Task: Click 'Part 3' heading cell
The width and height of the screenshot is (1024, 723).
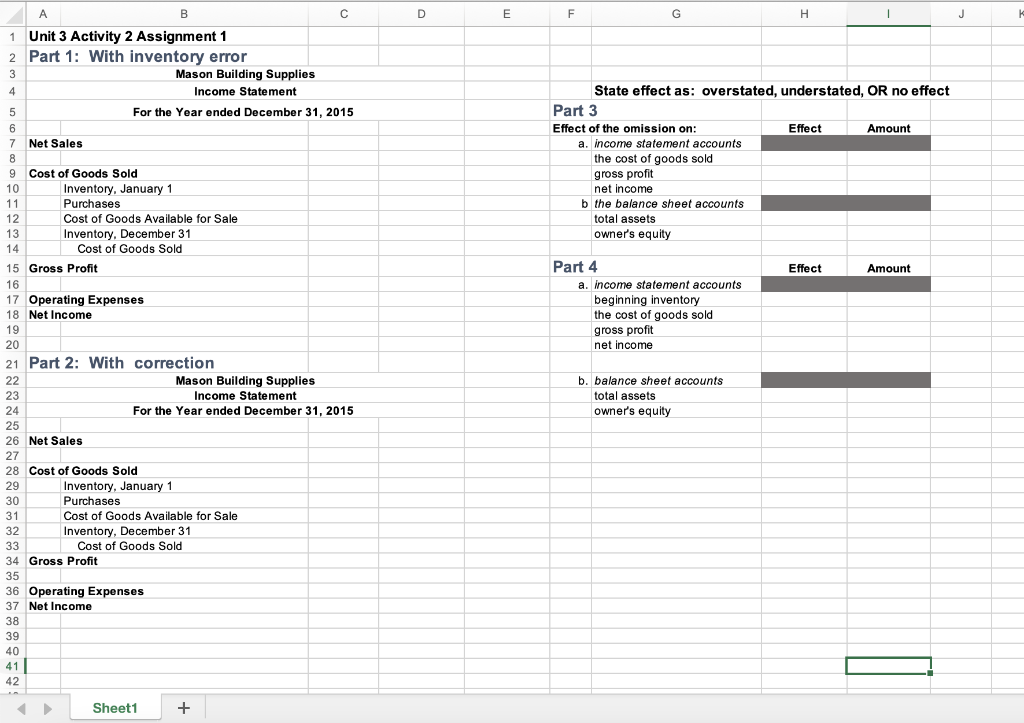Action: (575, 110)
